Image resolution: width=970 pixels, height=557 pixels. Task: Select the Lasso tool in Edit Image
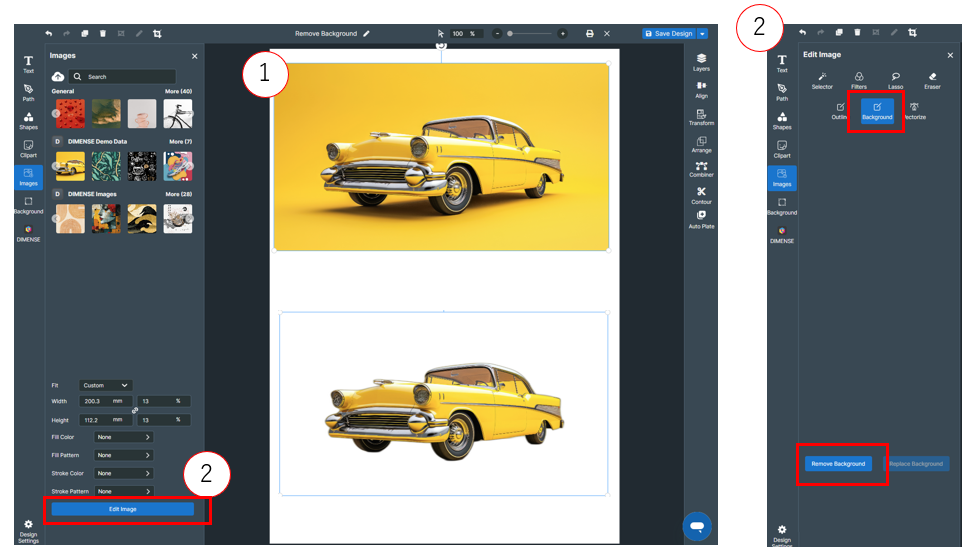tap(895, 79)
